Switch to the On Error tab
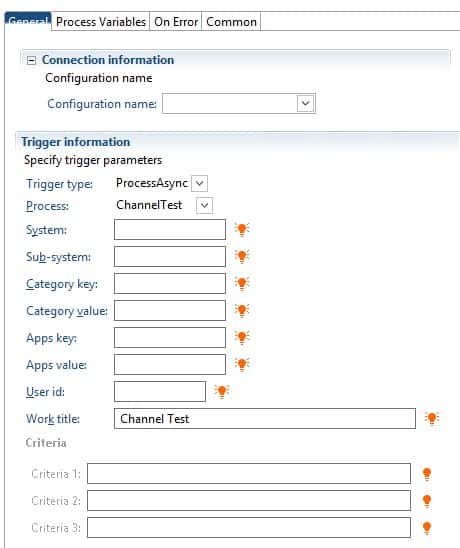This screenshot has height=548, width=460. point(176,22)
